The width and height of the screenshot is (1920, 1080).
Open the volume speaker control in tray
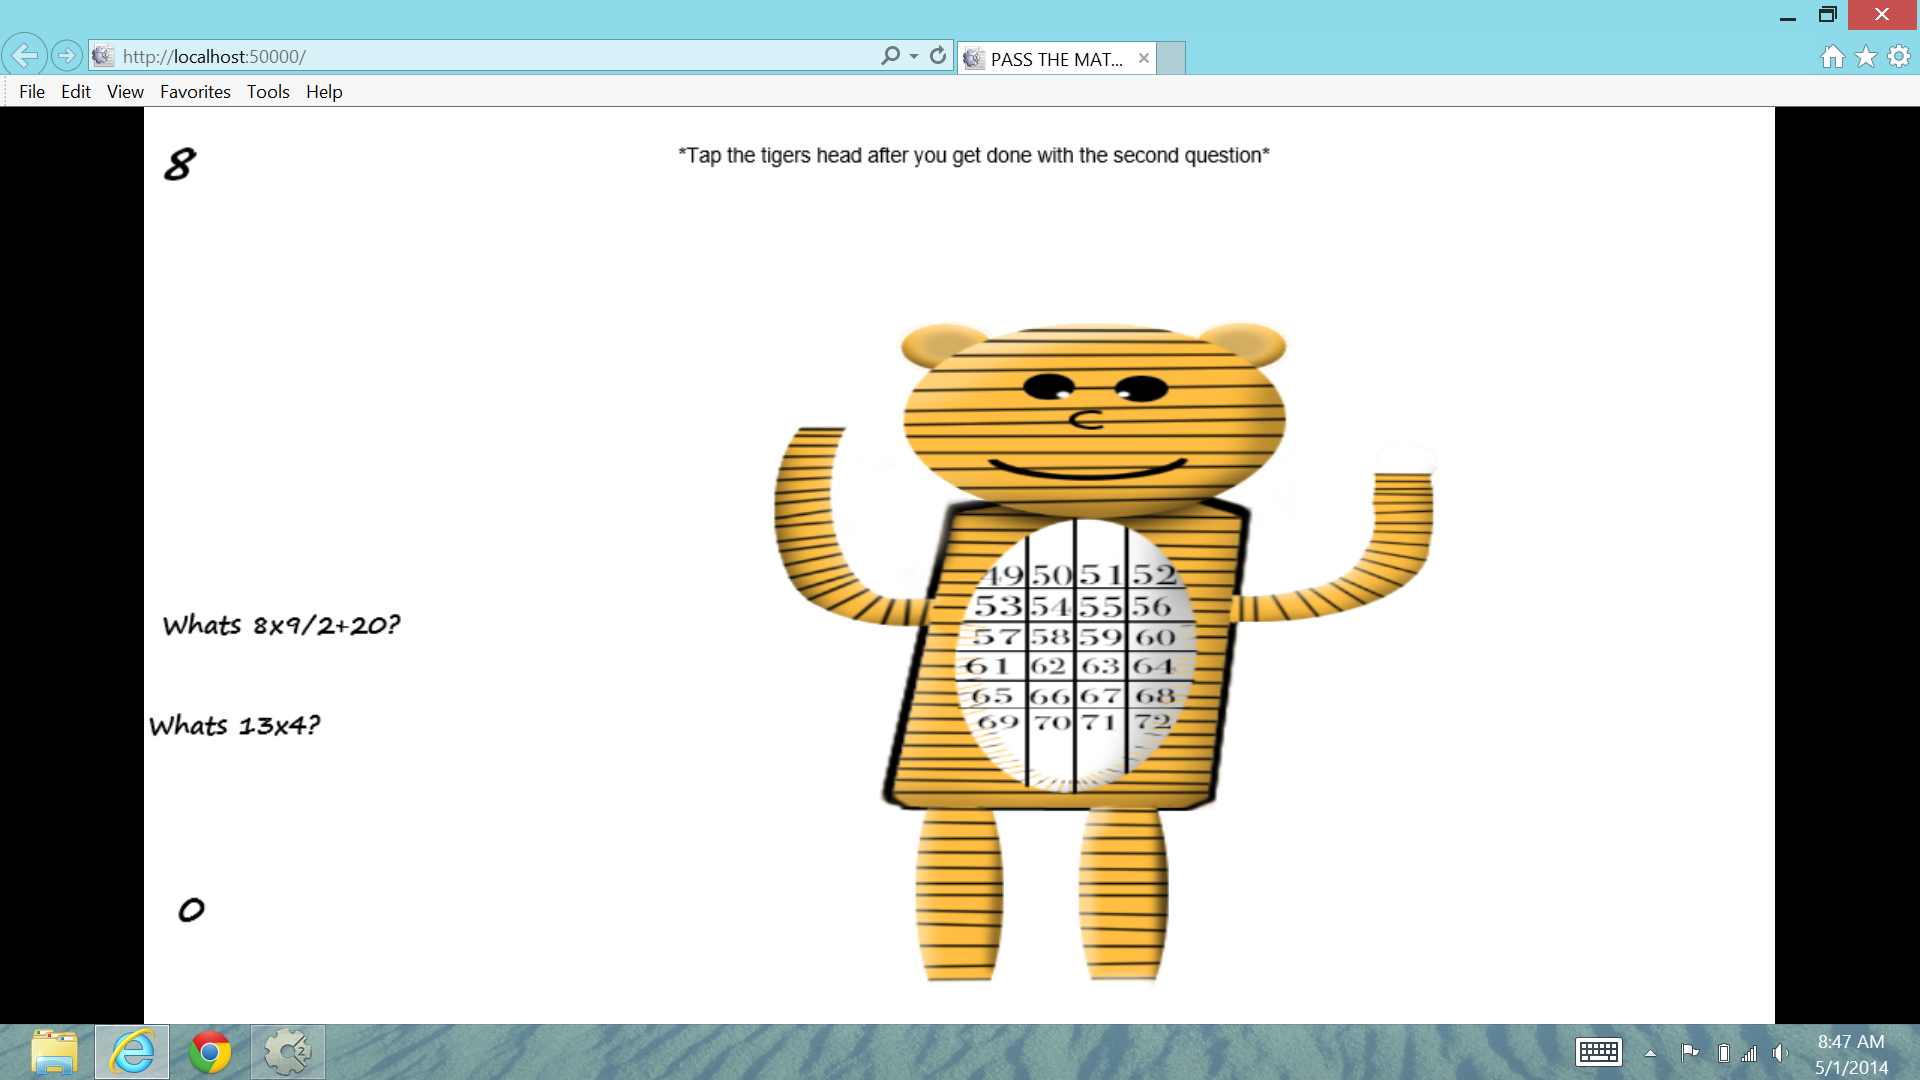(x=1780, y=1053)
